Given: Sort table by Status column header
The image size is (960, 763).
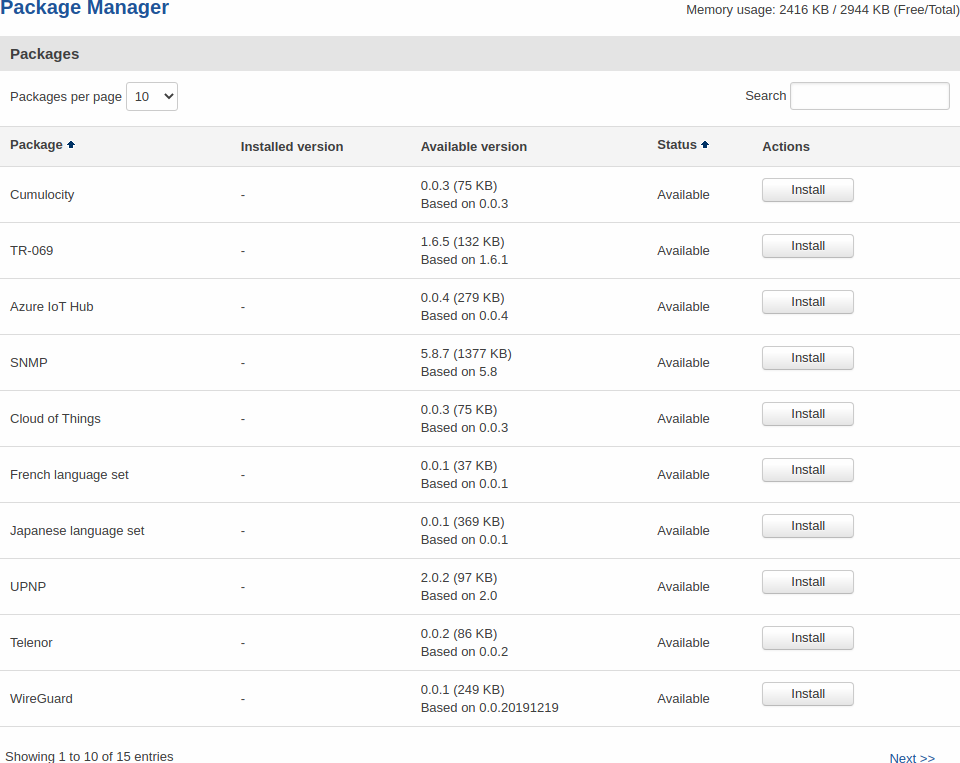Looking at the screenshot, I should 676,145.
